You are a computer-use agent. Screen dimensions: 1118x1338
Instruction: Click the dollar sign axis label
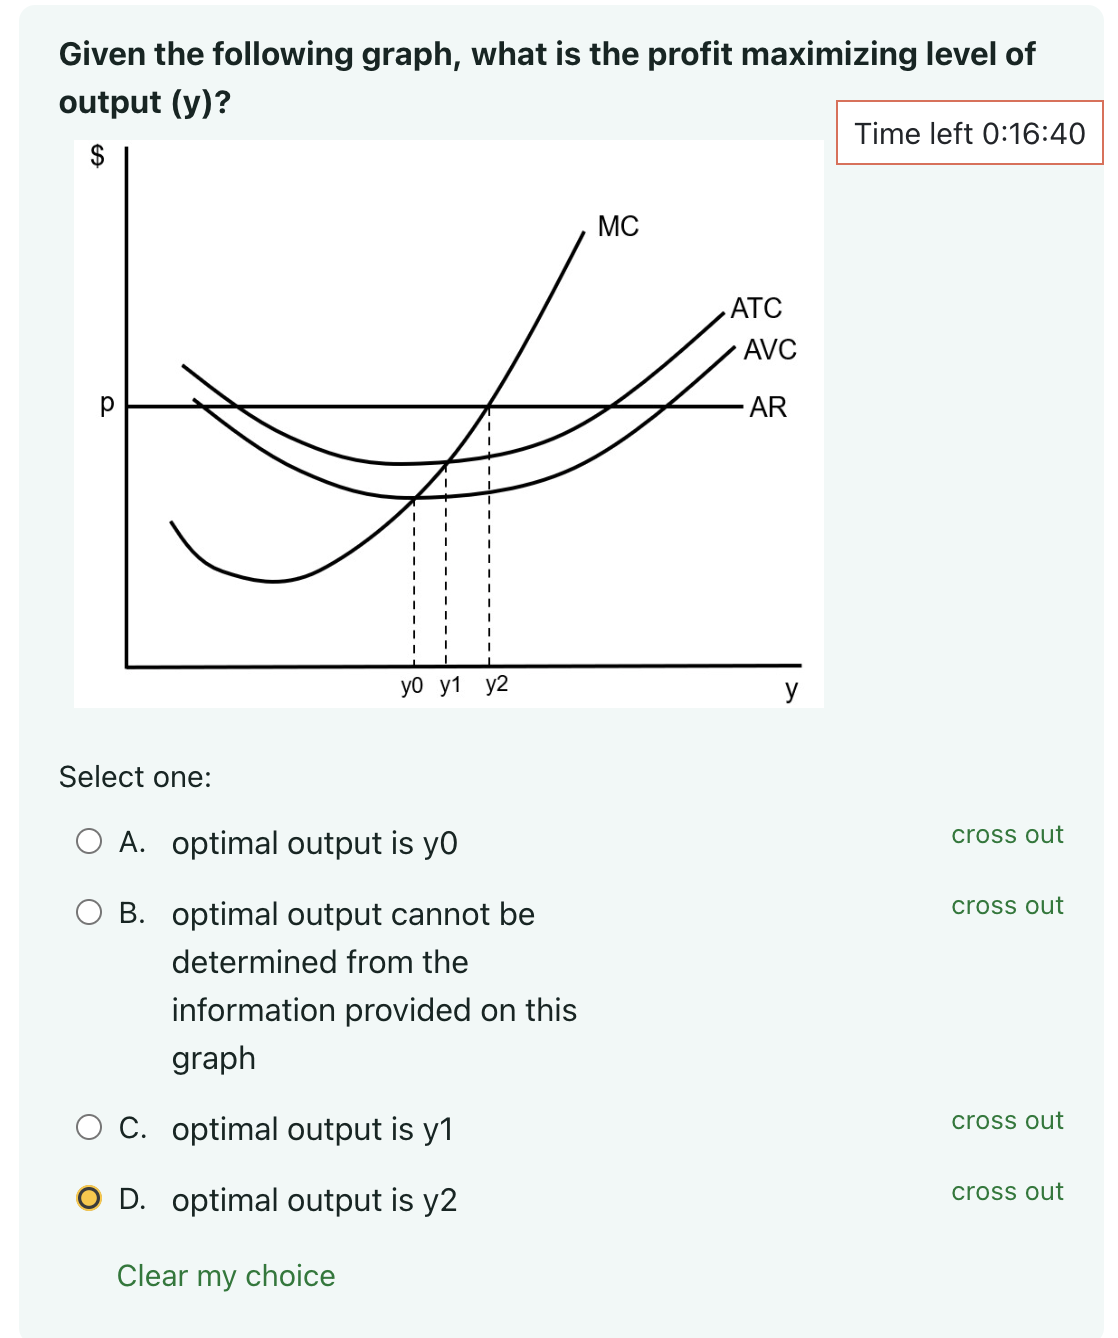click(x=95, y=155)
